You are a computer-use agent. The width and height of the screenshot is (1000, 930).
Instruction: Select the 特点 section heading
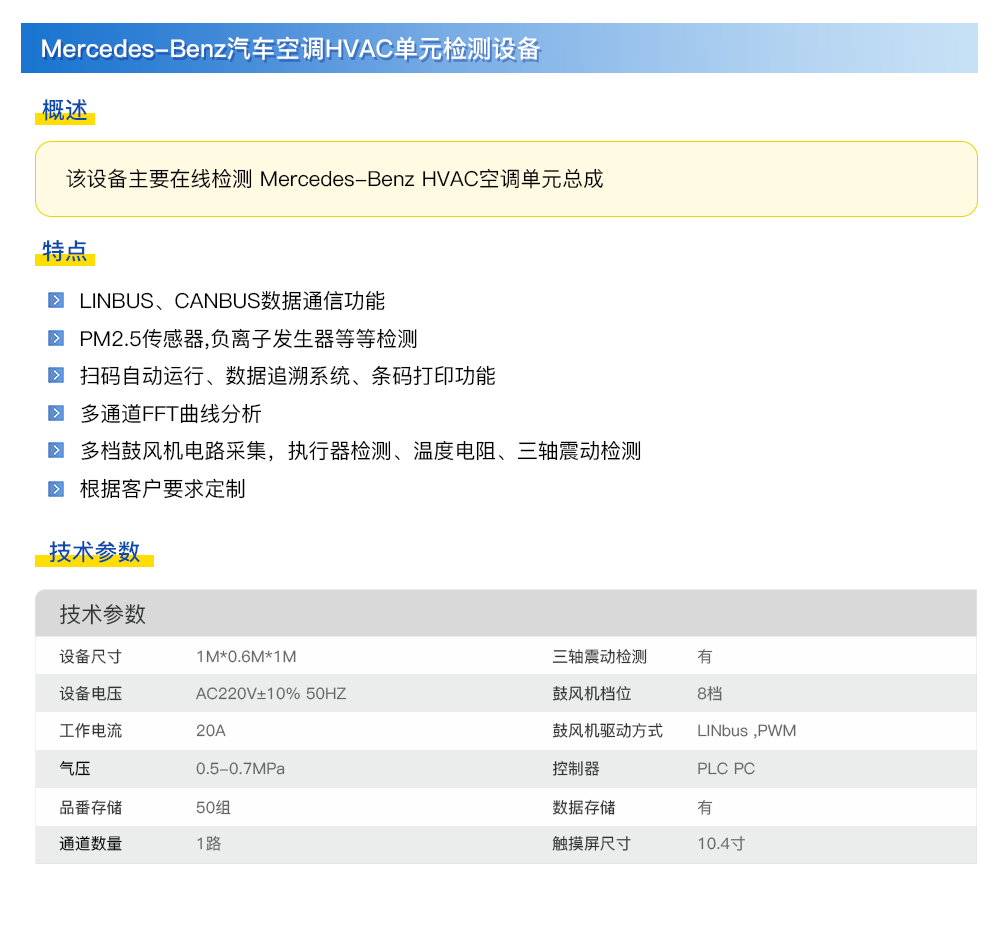point(65,252)
